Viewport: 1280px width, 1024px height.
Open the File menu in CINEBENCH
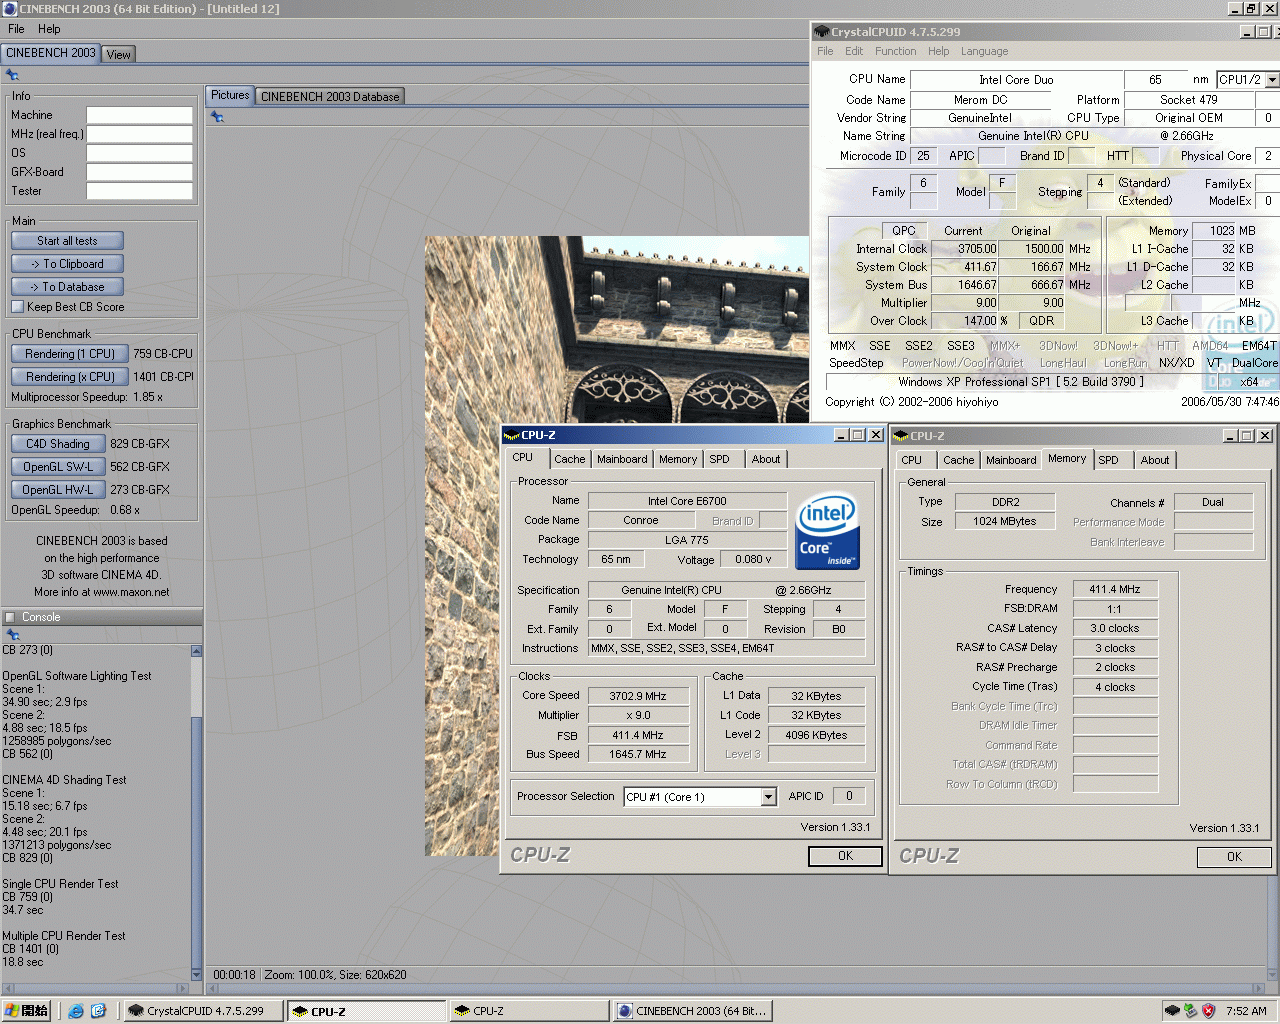pyautogui.click(x=16, y=29)
